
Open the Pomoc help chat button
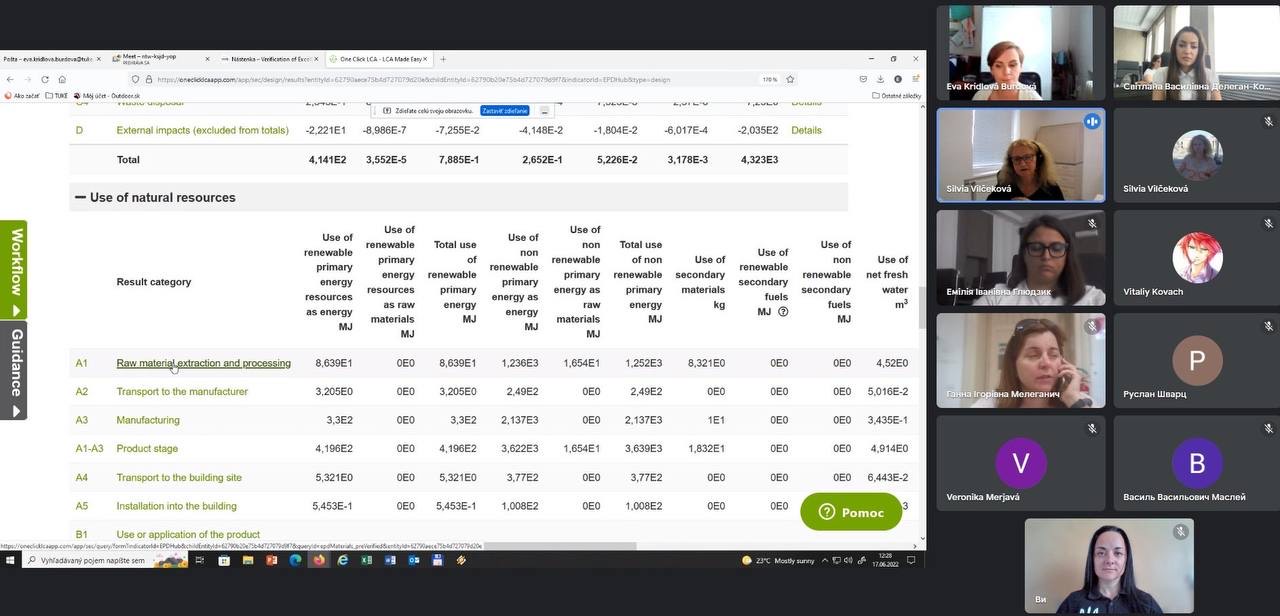click(852, 512)
